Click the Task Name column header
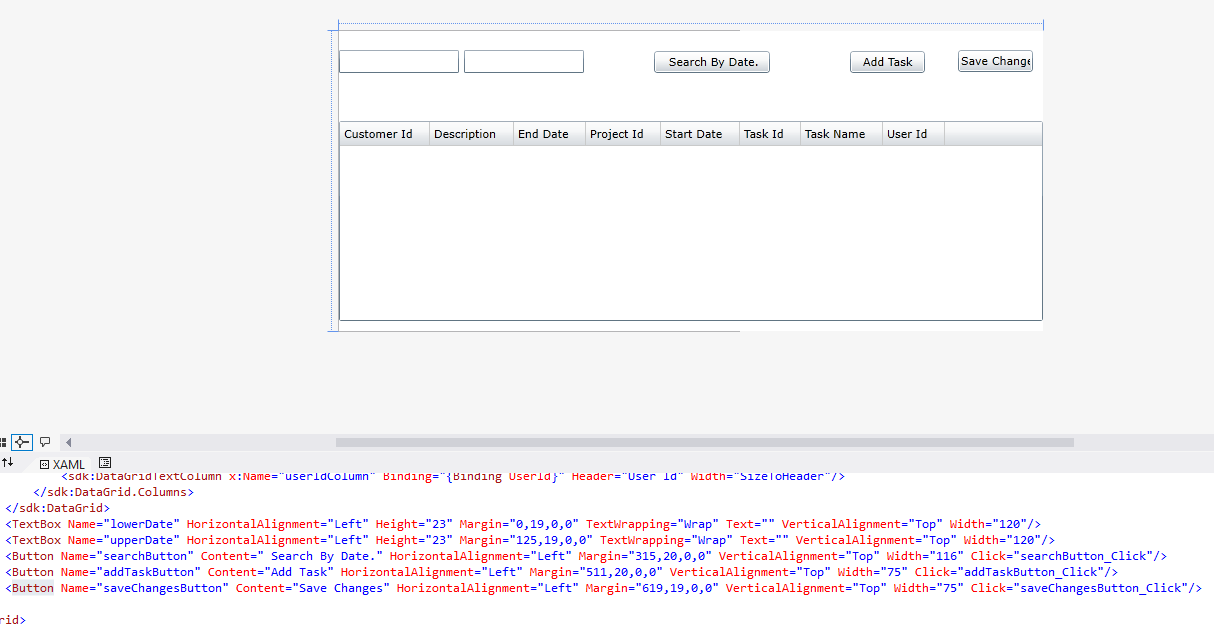This screenshot has height=629, width=1214. pos(841,134)
